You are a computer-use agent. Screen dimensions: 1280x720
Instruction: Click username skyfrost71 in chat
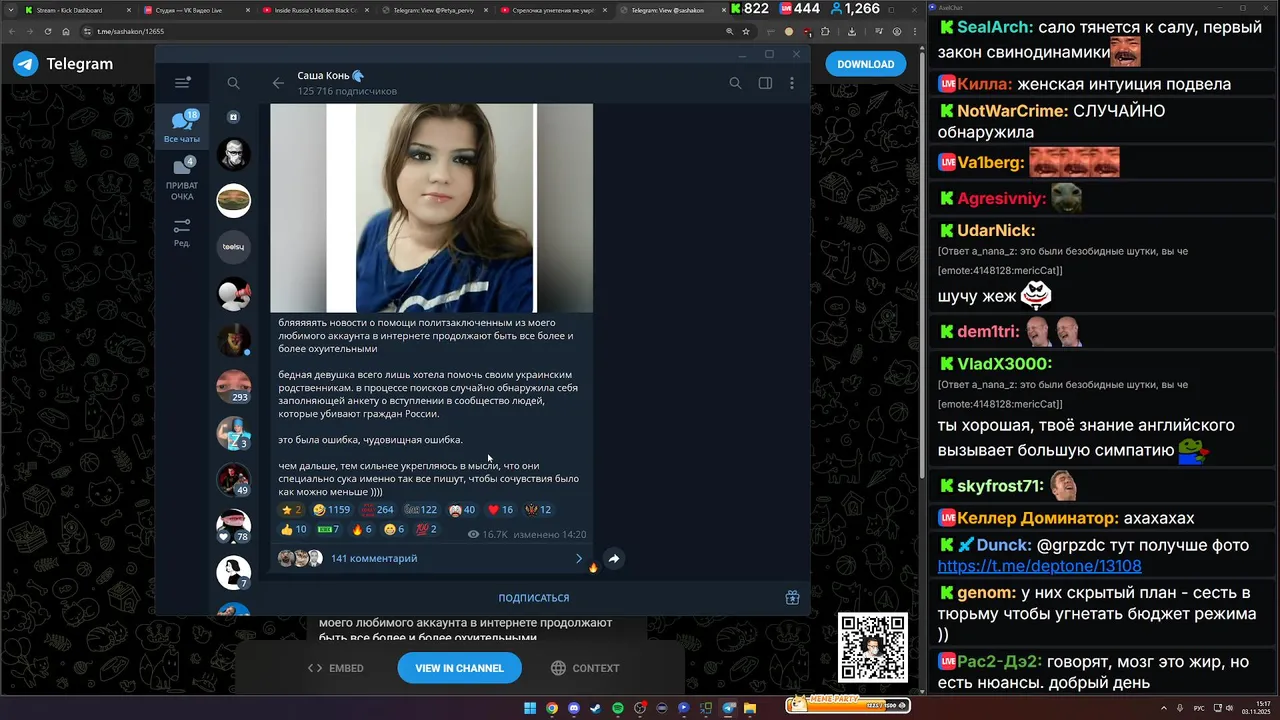[1000, 486]
